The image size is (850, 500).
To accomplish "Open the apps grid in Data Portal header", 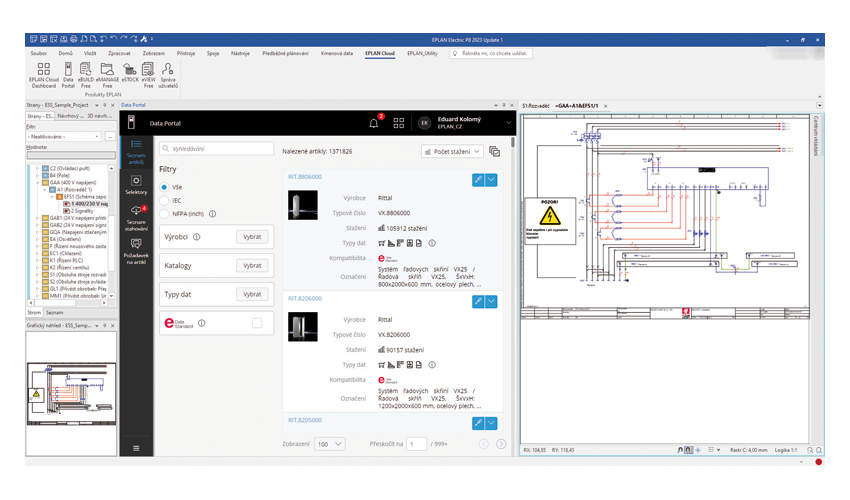I will coord(398,123).
